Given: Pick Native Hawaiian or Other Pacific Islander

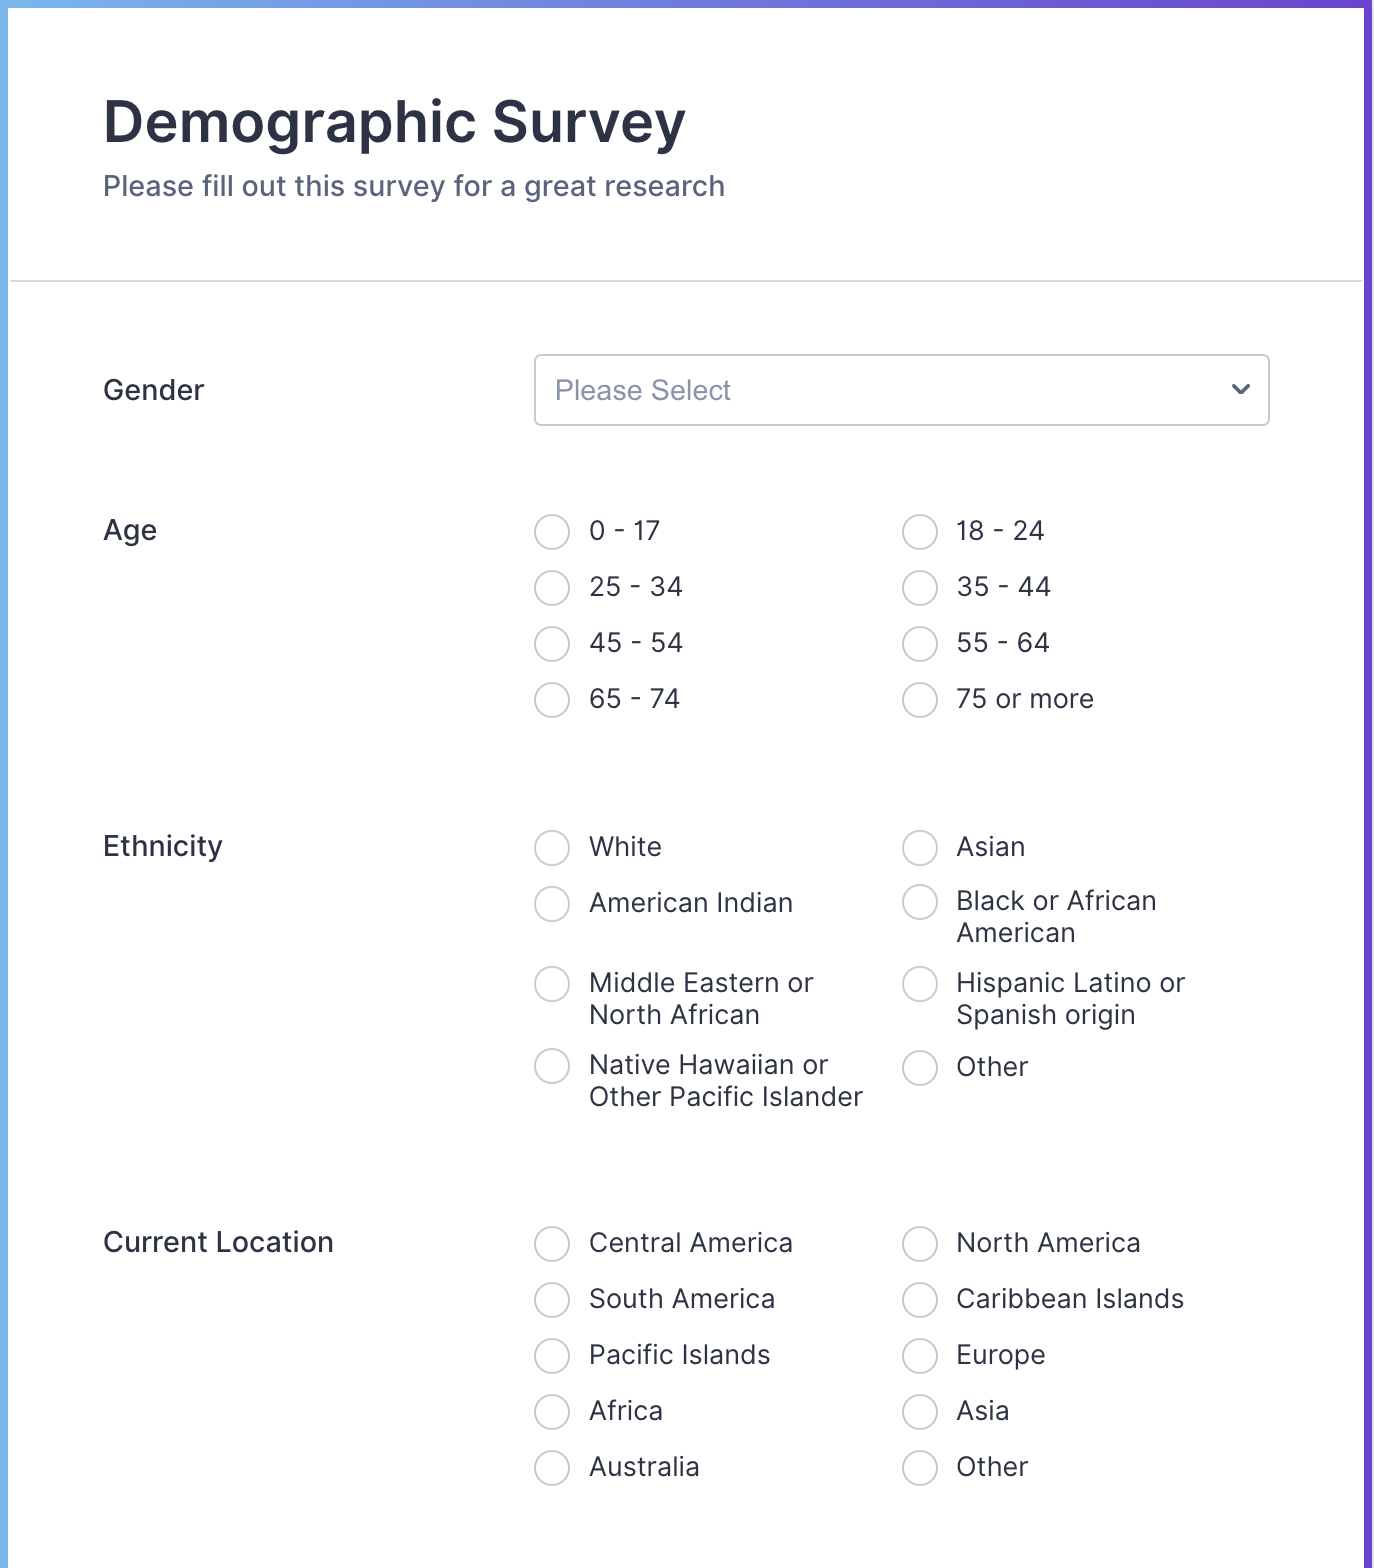Looking at the screenshot, I should pos(552,1066).
